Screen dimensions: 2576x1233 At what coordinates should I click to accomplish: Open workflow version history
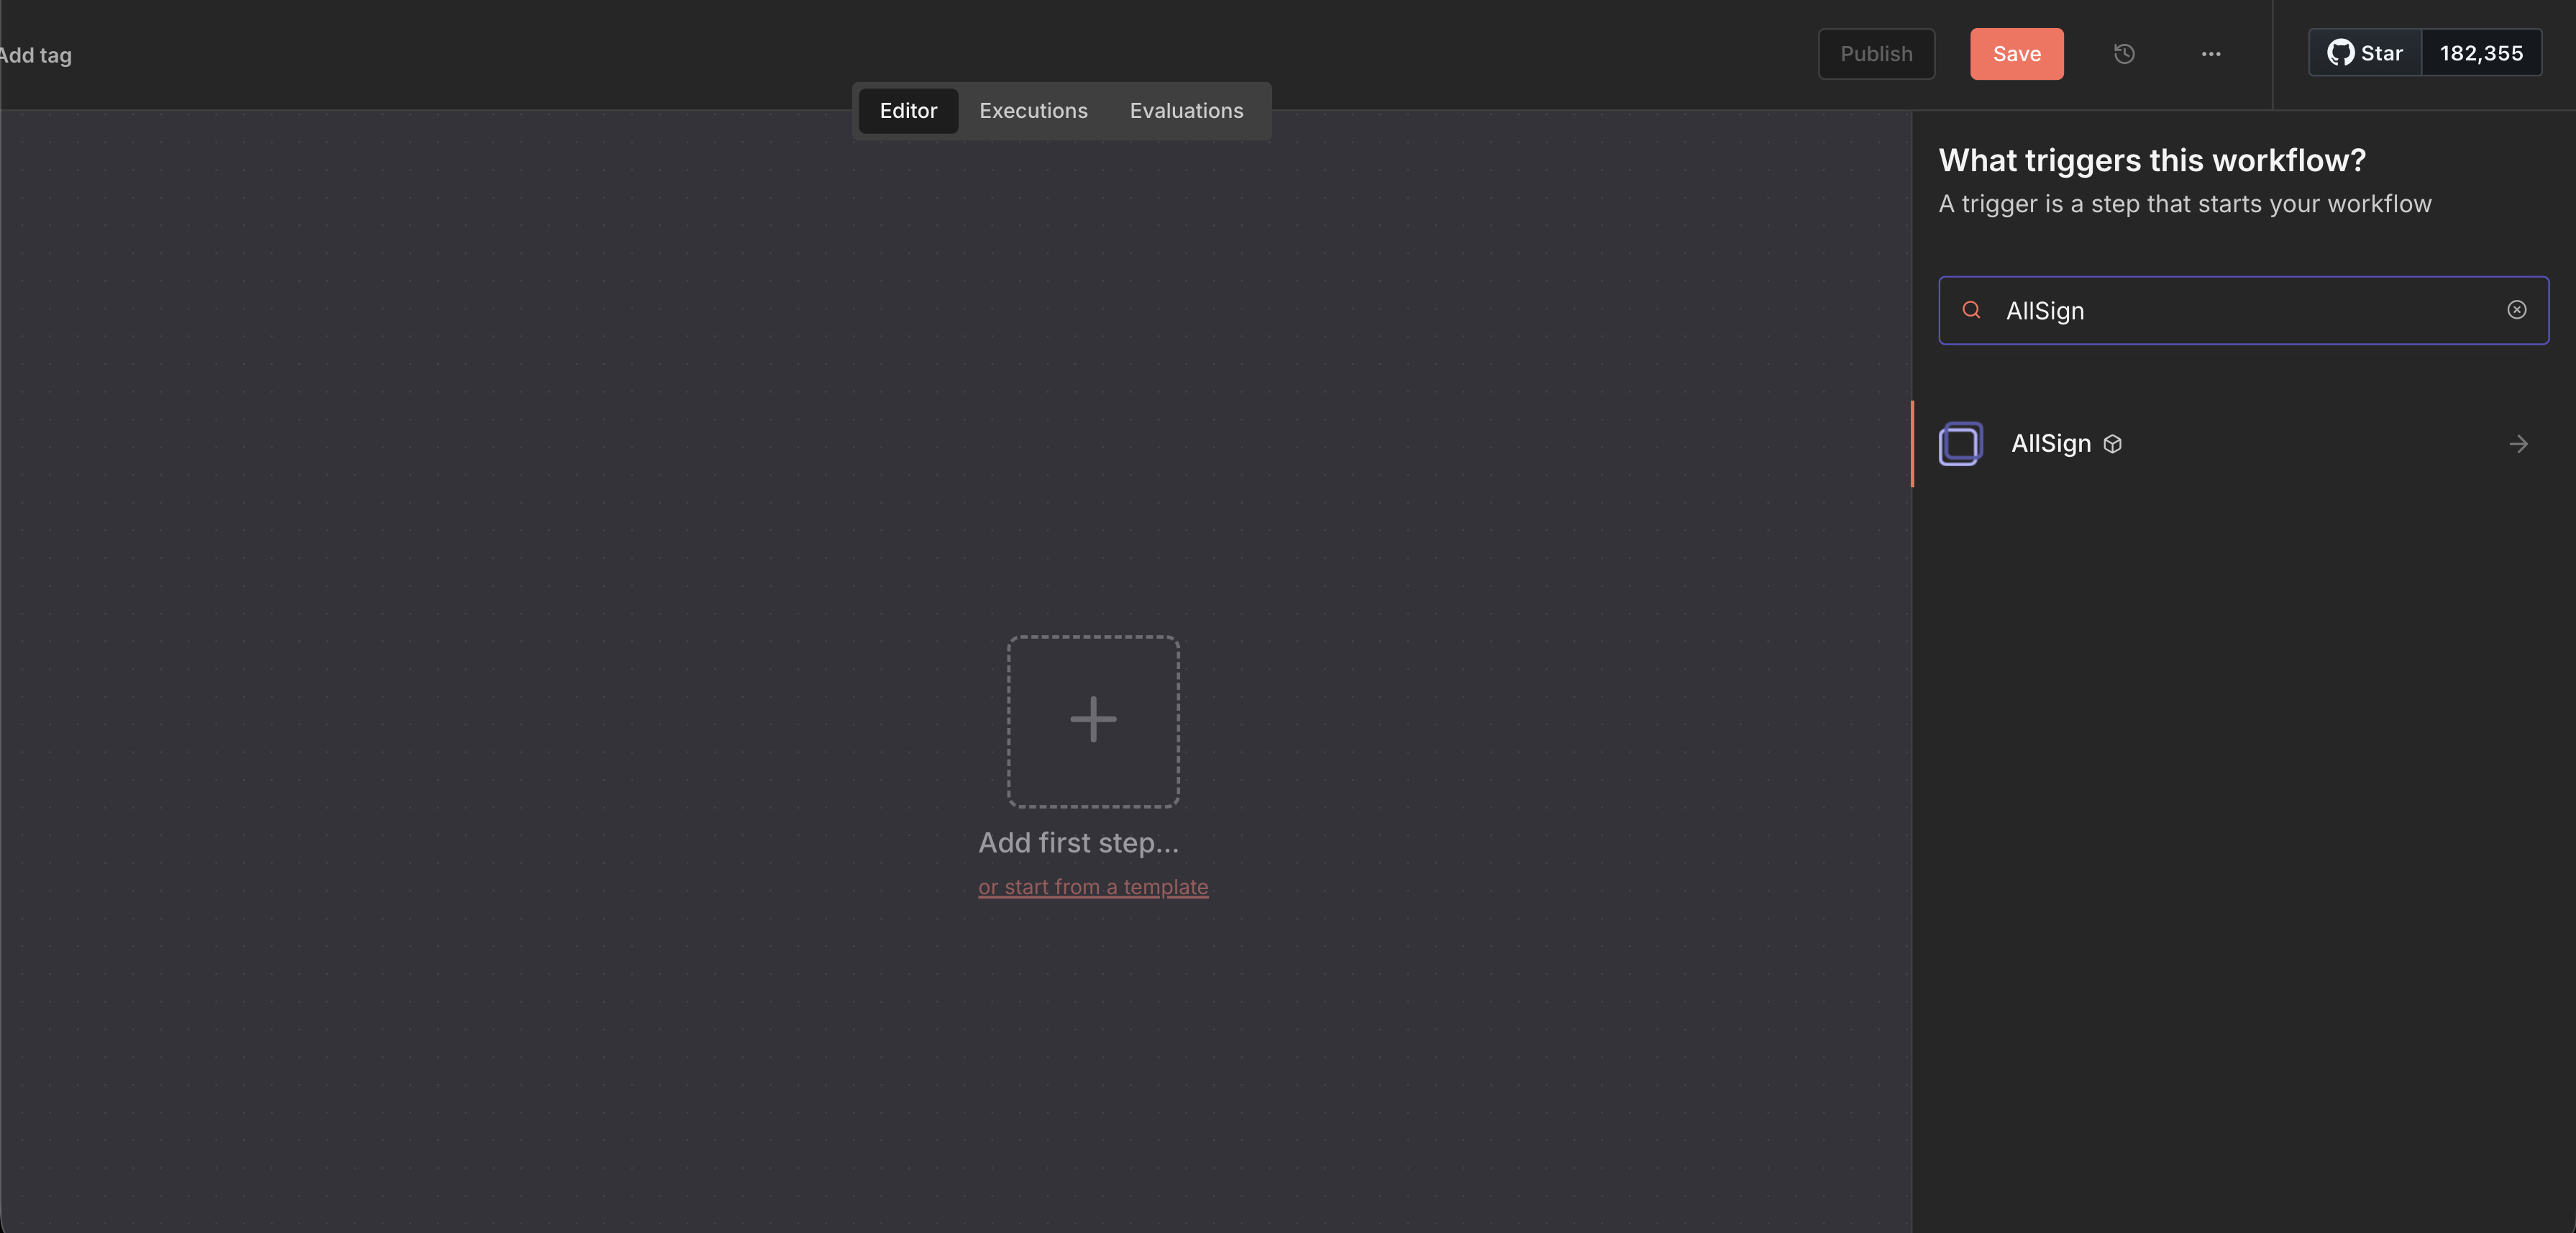(x=2124, y=54)
